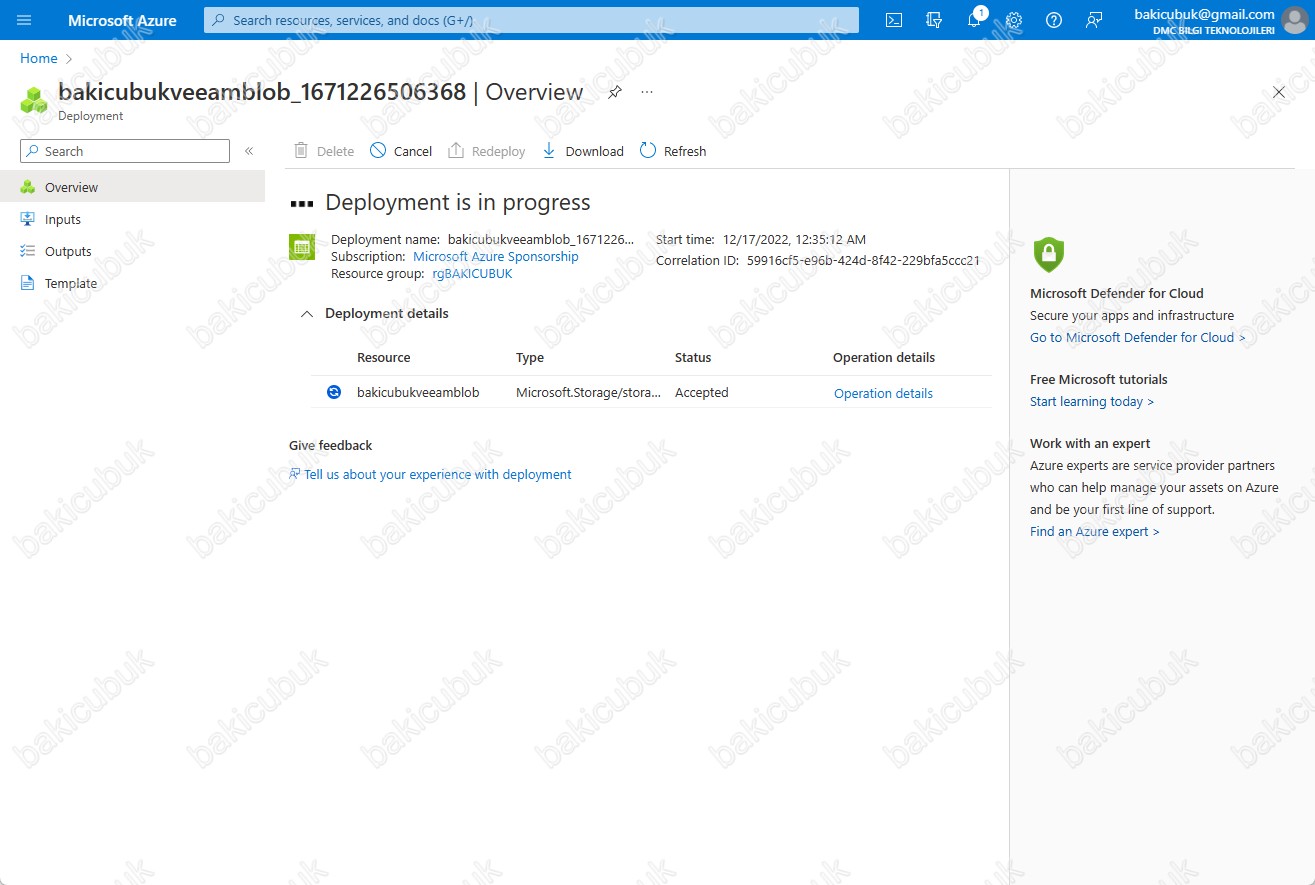This screenshot has width=1315, height=885.
Task: Close the deployment overview blade
Action: [x=1279, y=92]
